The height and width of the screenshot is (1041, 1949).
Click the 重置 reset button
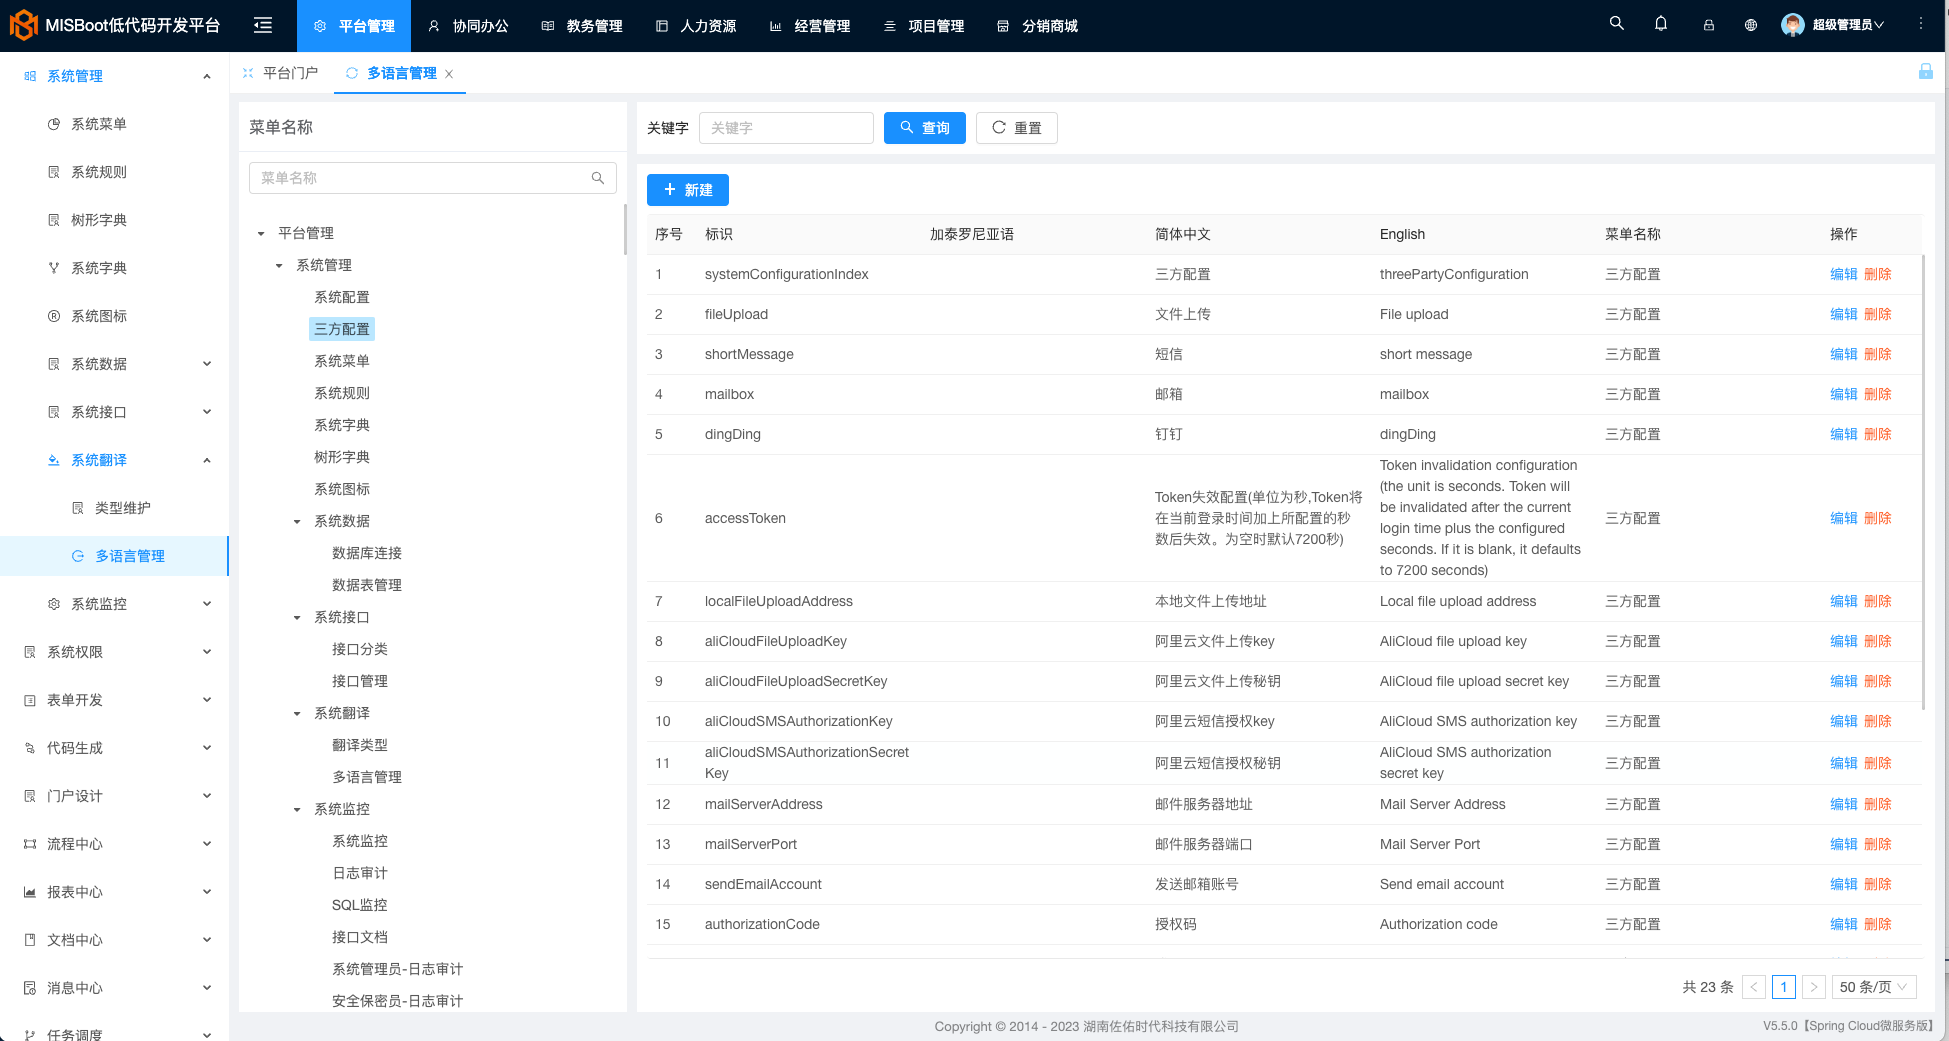click(1016, 128)
